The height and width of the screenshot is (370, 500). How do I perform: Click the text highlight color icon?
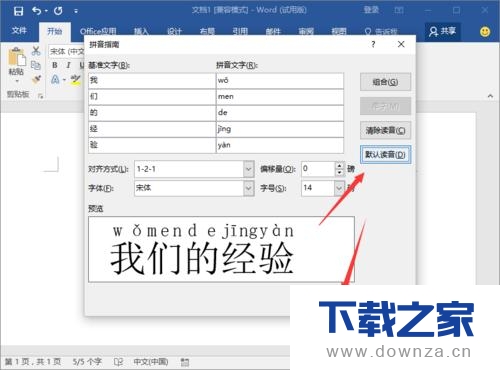tap(76, 80)
